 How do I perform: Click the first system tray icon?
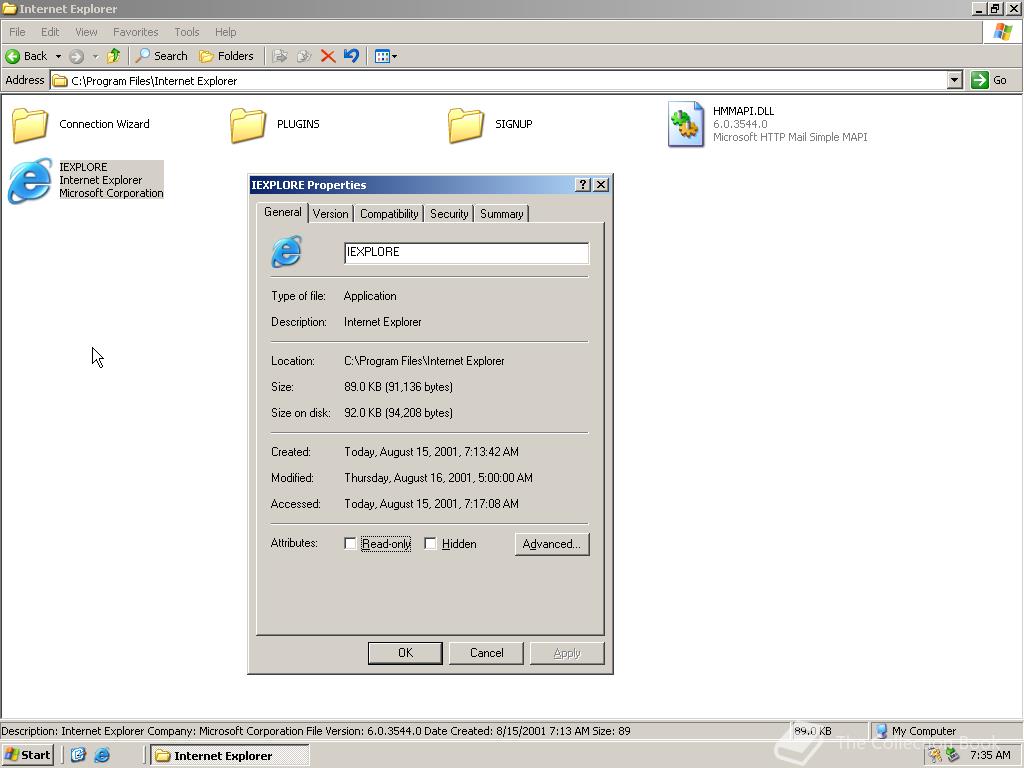[x=936, y=755]
